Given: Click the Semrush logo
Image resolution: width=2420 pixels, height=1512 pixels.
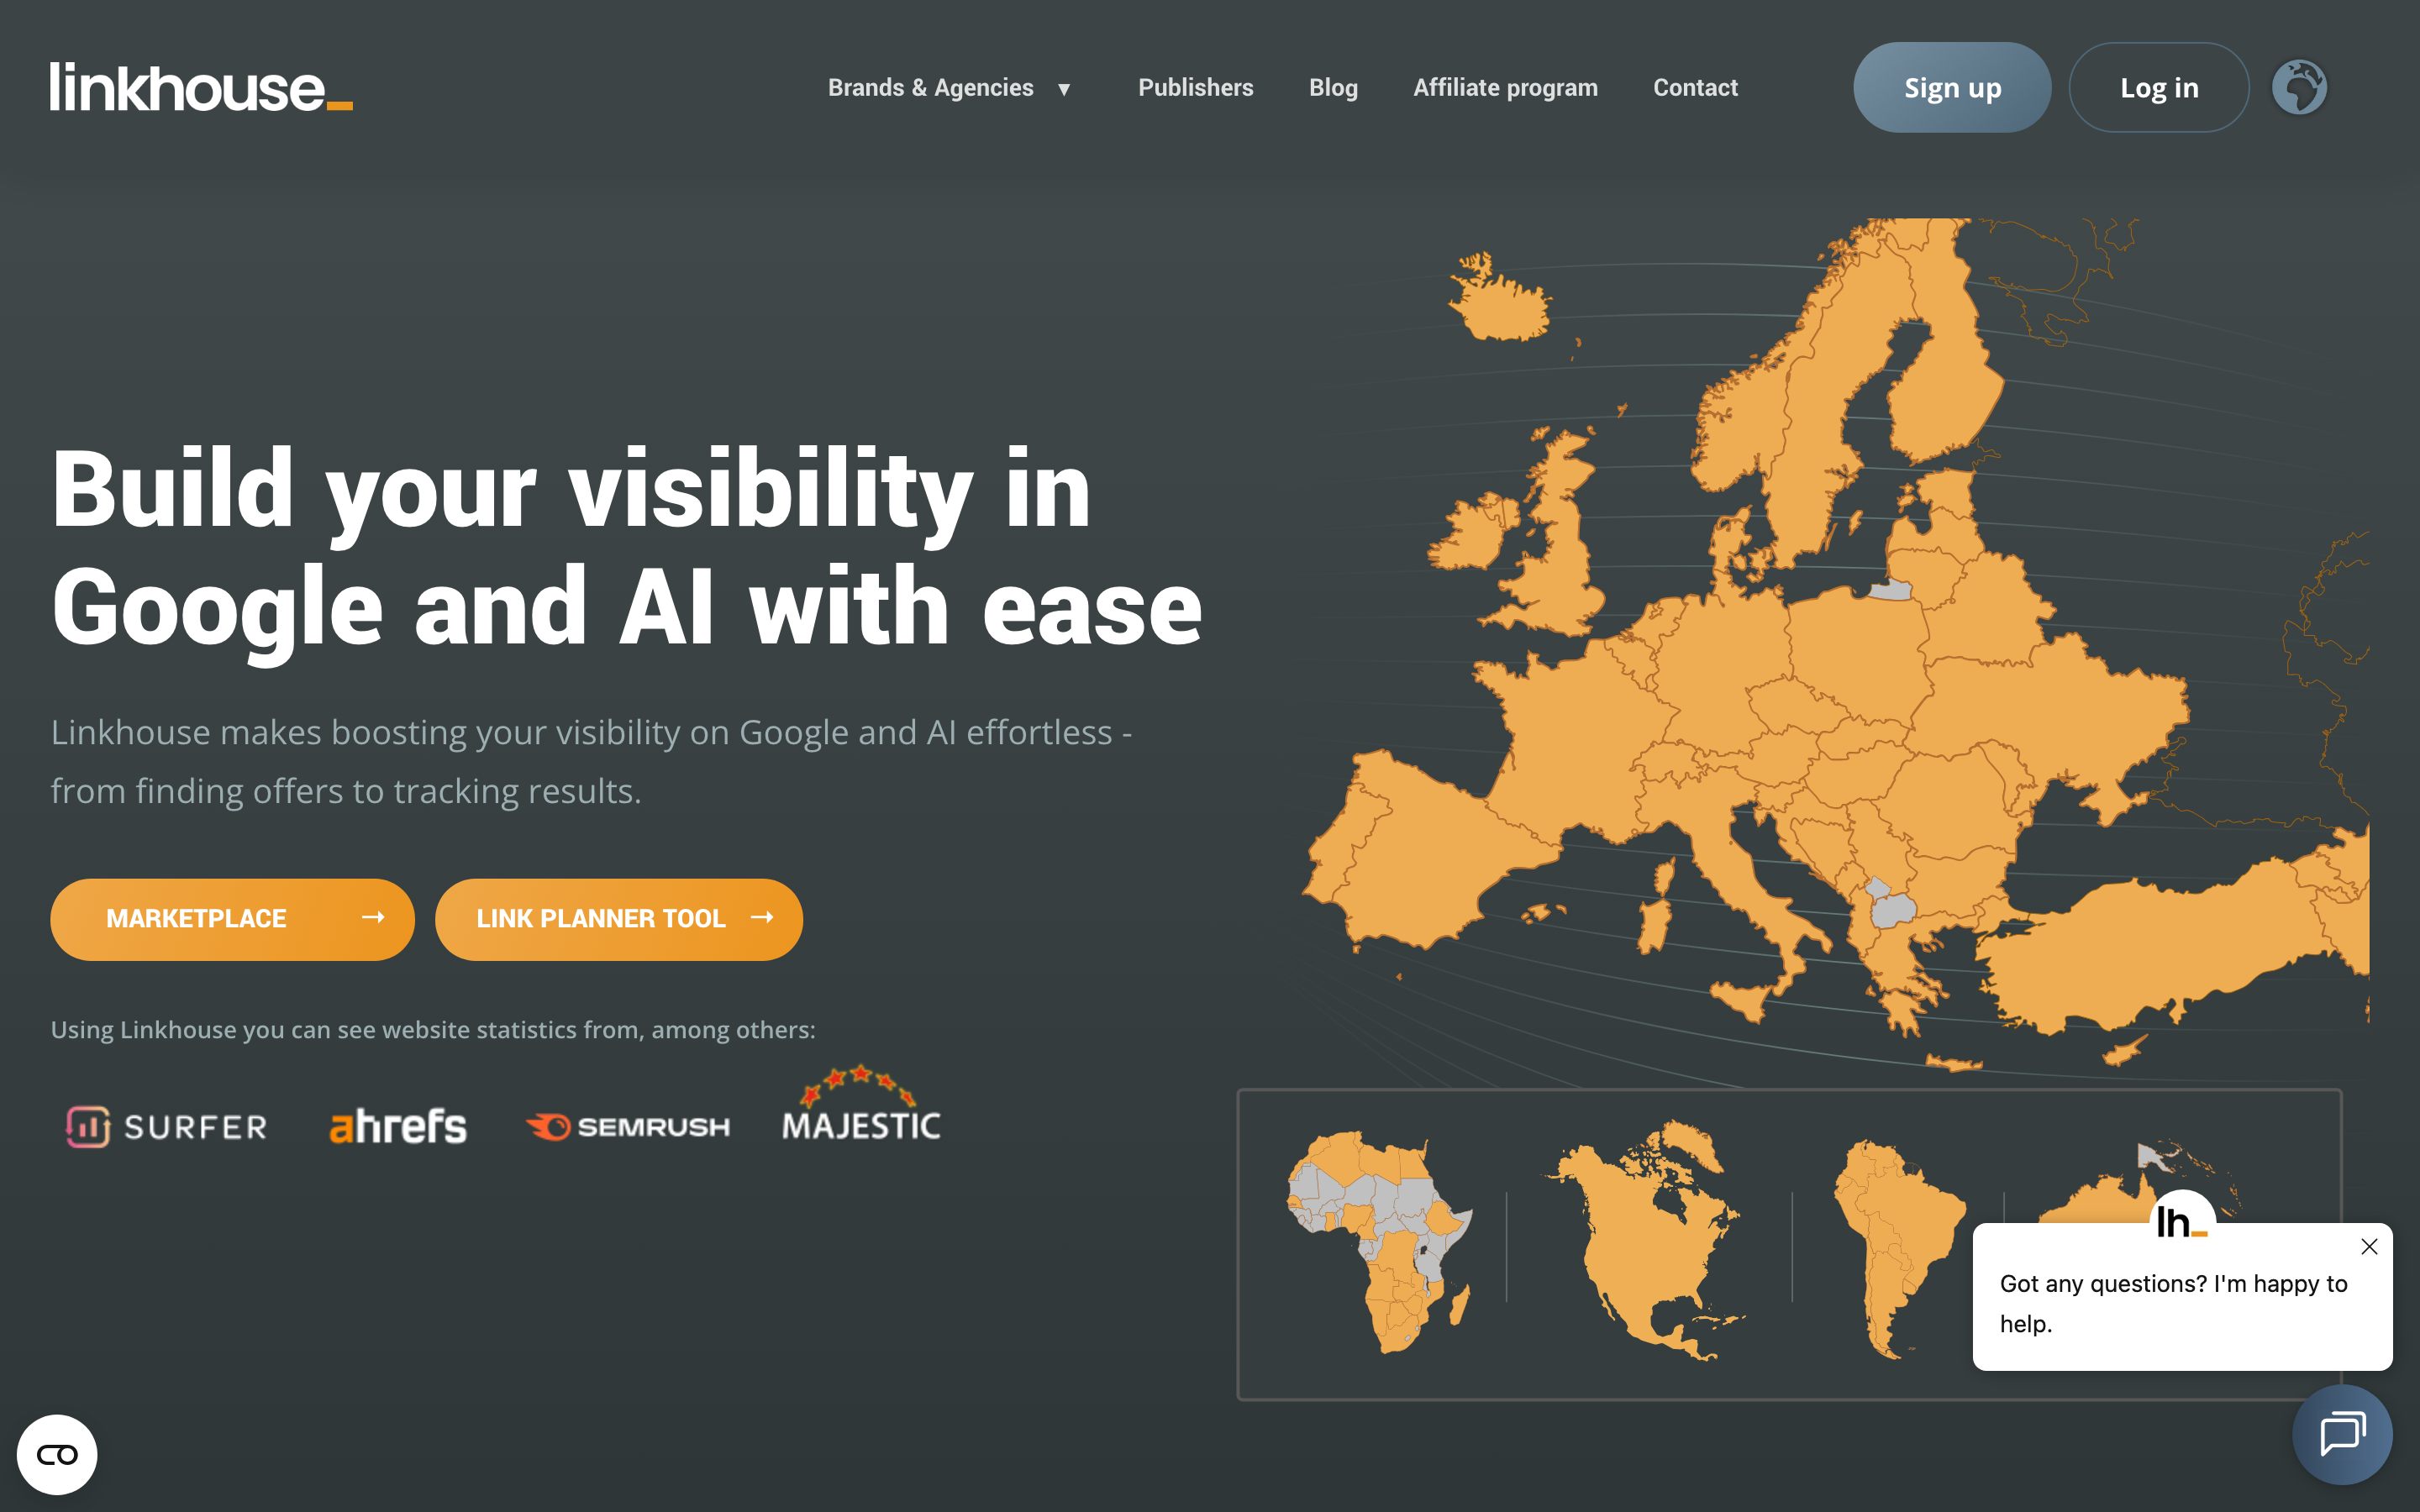Looking at the screenshot, I should (628, 1127).
